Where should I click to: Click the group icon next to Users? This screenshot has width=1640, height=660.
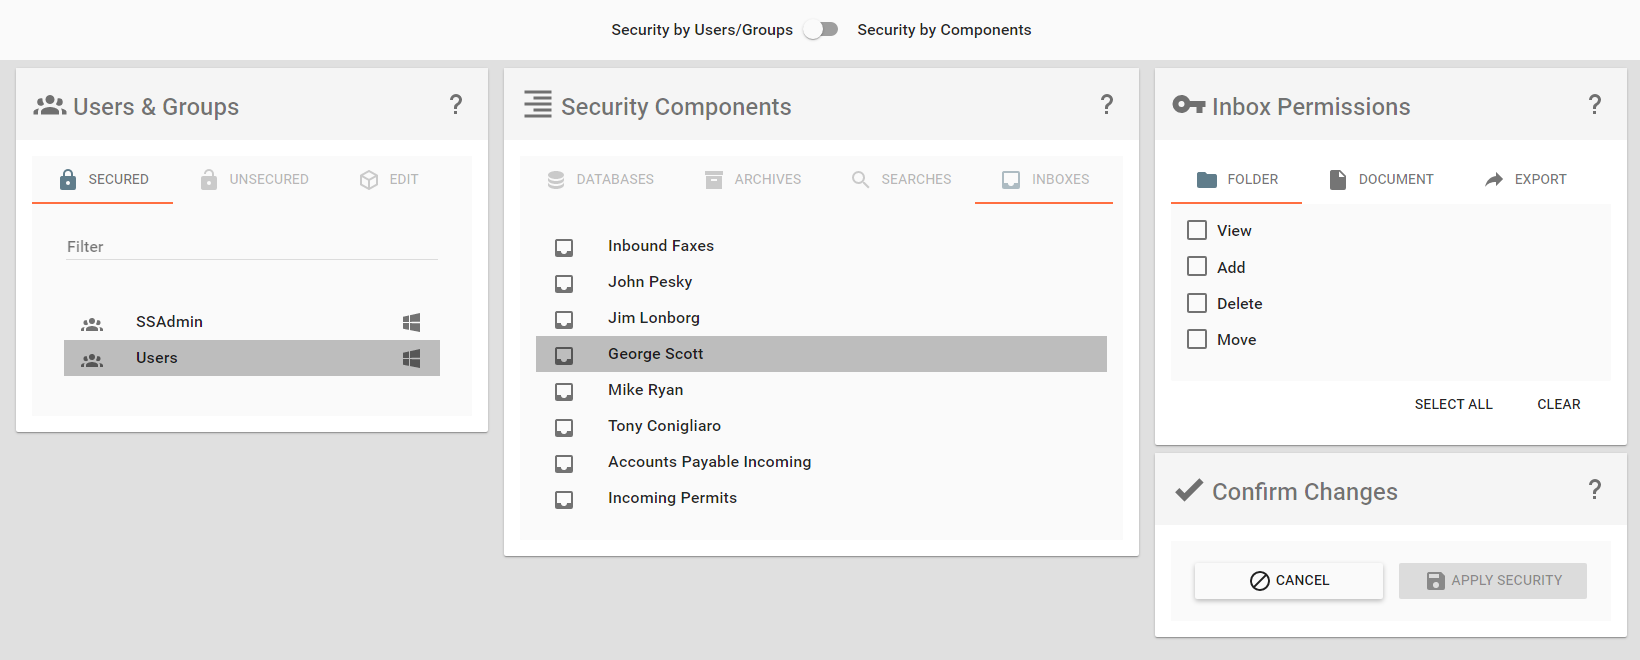click(92, 359)
